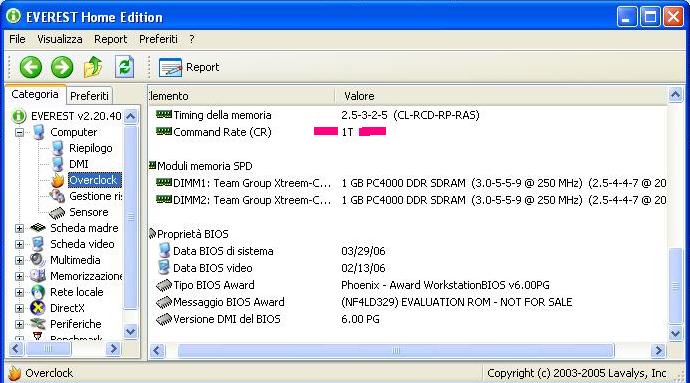Image resolution: width=690 pixels, height=383 pixels.
Task: Click the Riepilogo monitor icon
Action: 58,148
